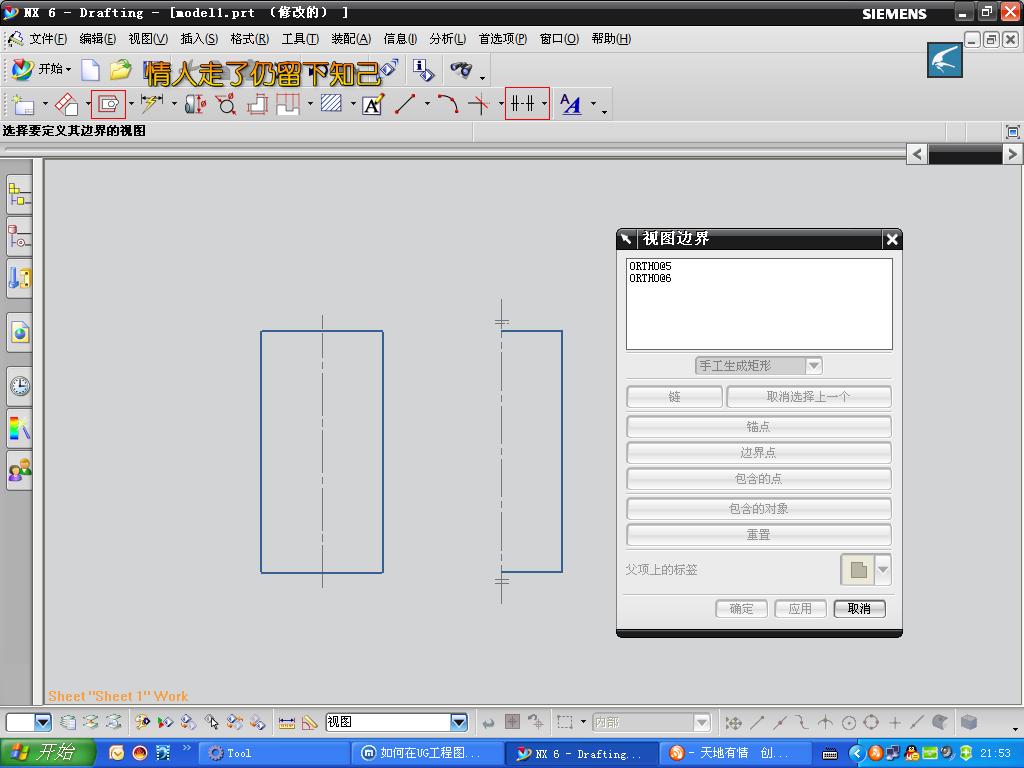
Task: Click the New file blank page icon
Action: coord(90,70)
